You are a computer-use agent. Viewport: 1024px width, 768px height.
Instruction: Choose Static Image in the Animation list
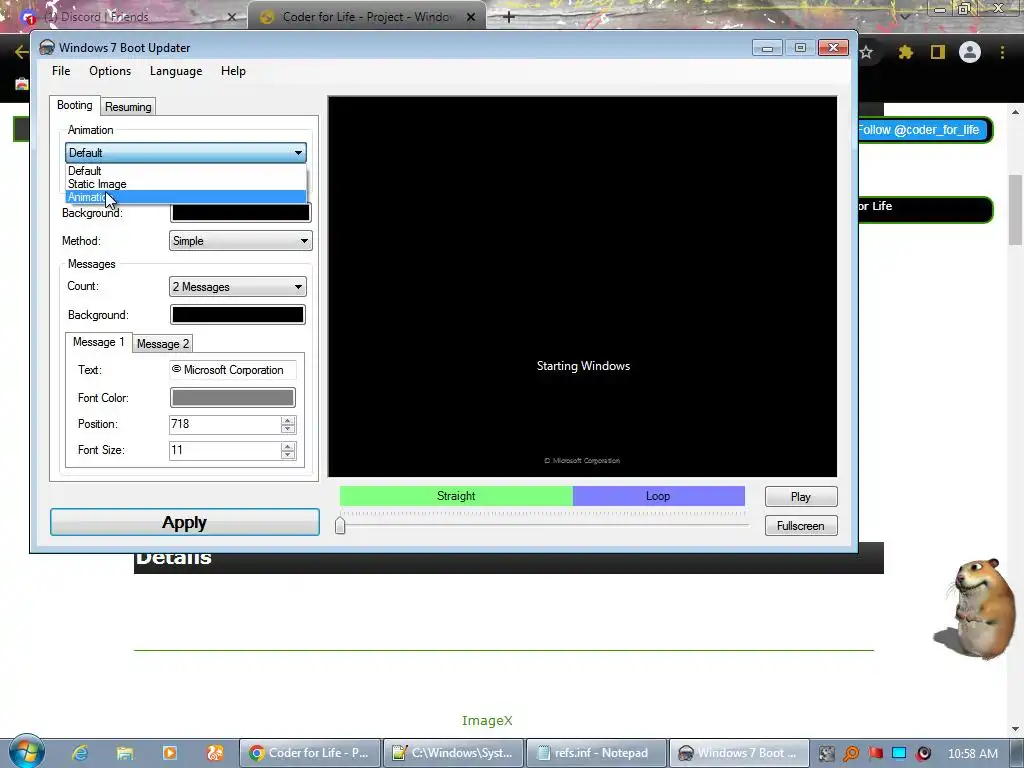[x=185, y=184]
